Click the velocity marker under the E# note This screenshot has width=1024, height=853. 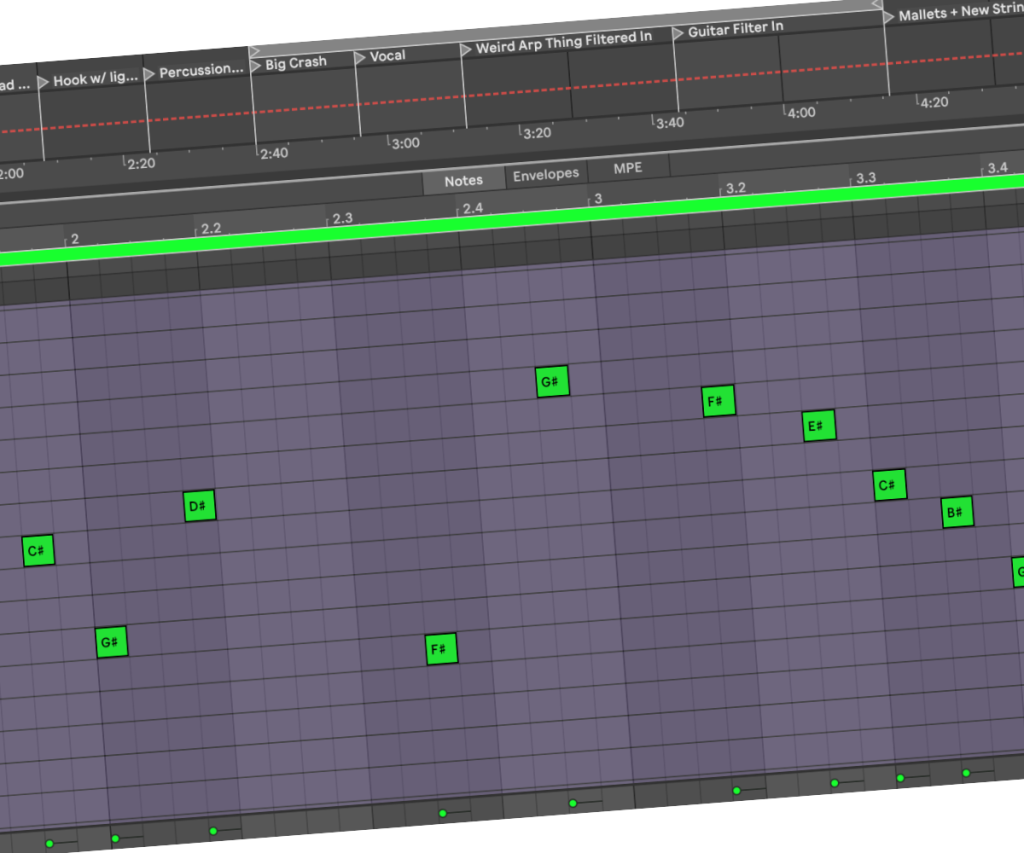833,783
